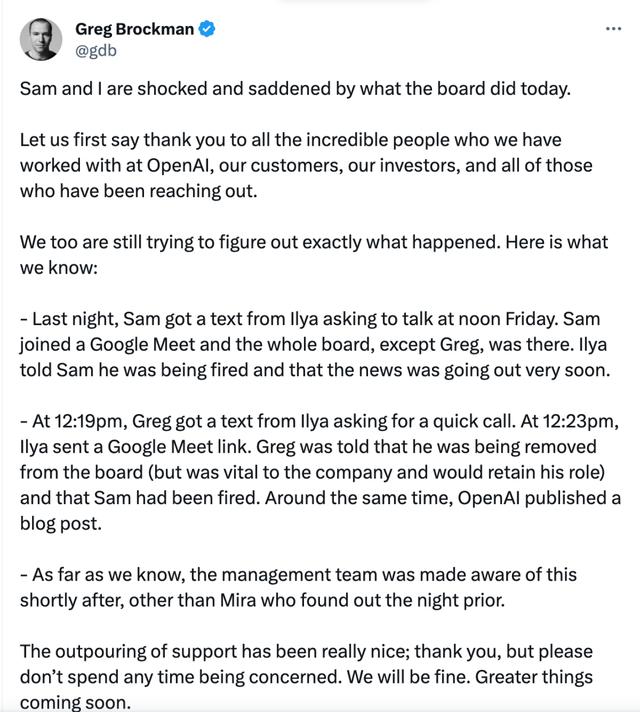Image resolution: width=640 pixels, height=712 pixels.
Task: Click the Greg Brockman display name
Action: (134, 30)
